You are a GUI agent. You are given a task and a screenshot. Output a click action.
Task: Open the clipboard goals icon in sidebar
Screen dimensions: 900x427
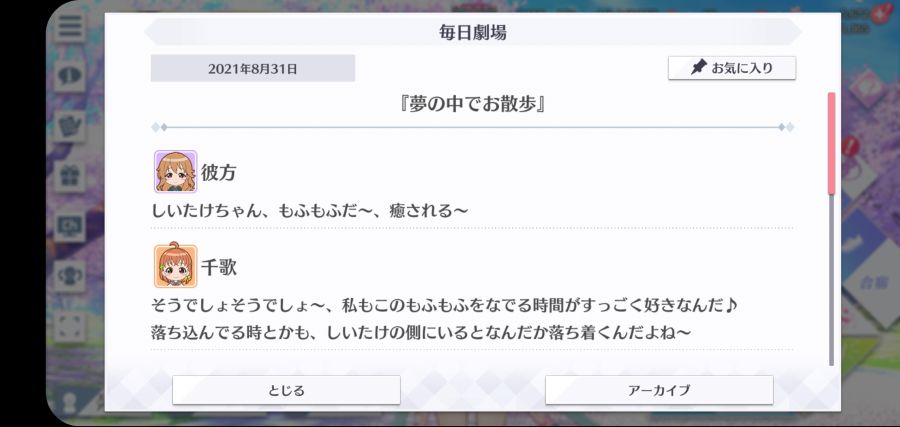(x=70, y=126)
